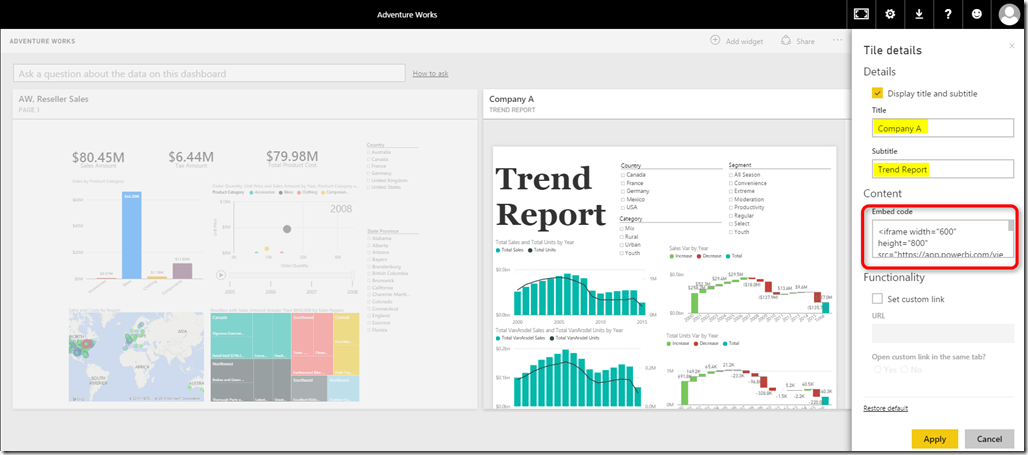
Task: Check Canada in Trend Report Country slicer
Action: click(623, 175)
